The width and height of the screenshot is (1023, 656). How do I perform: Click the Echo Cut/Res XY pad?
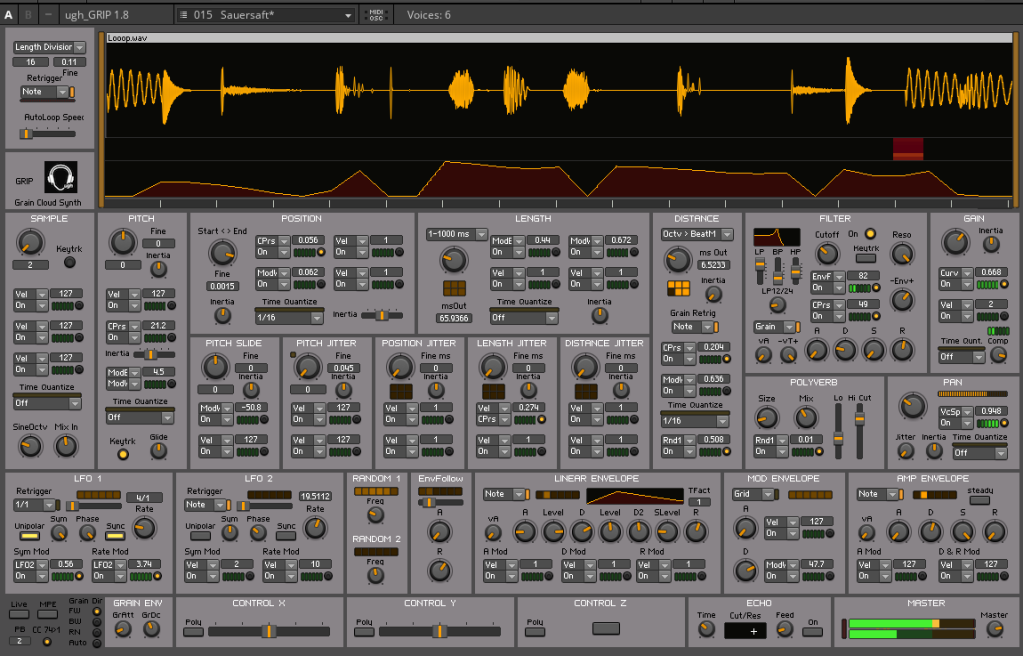point(745,631)
